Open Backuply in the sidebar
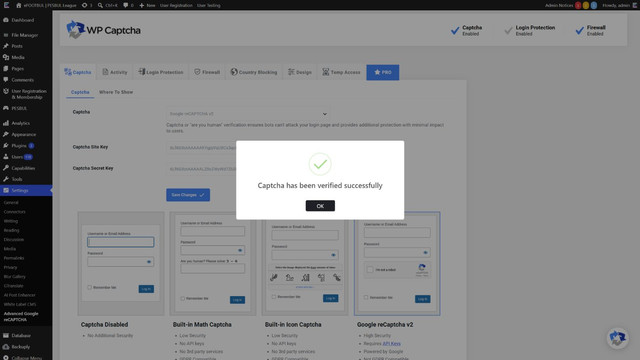 (x=20, y=347)
